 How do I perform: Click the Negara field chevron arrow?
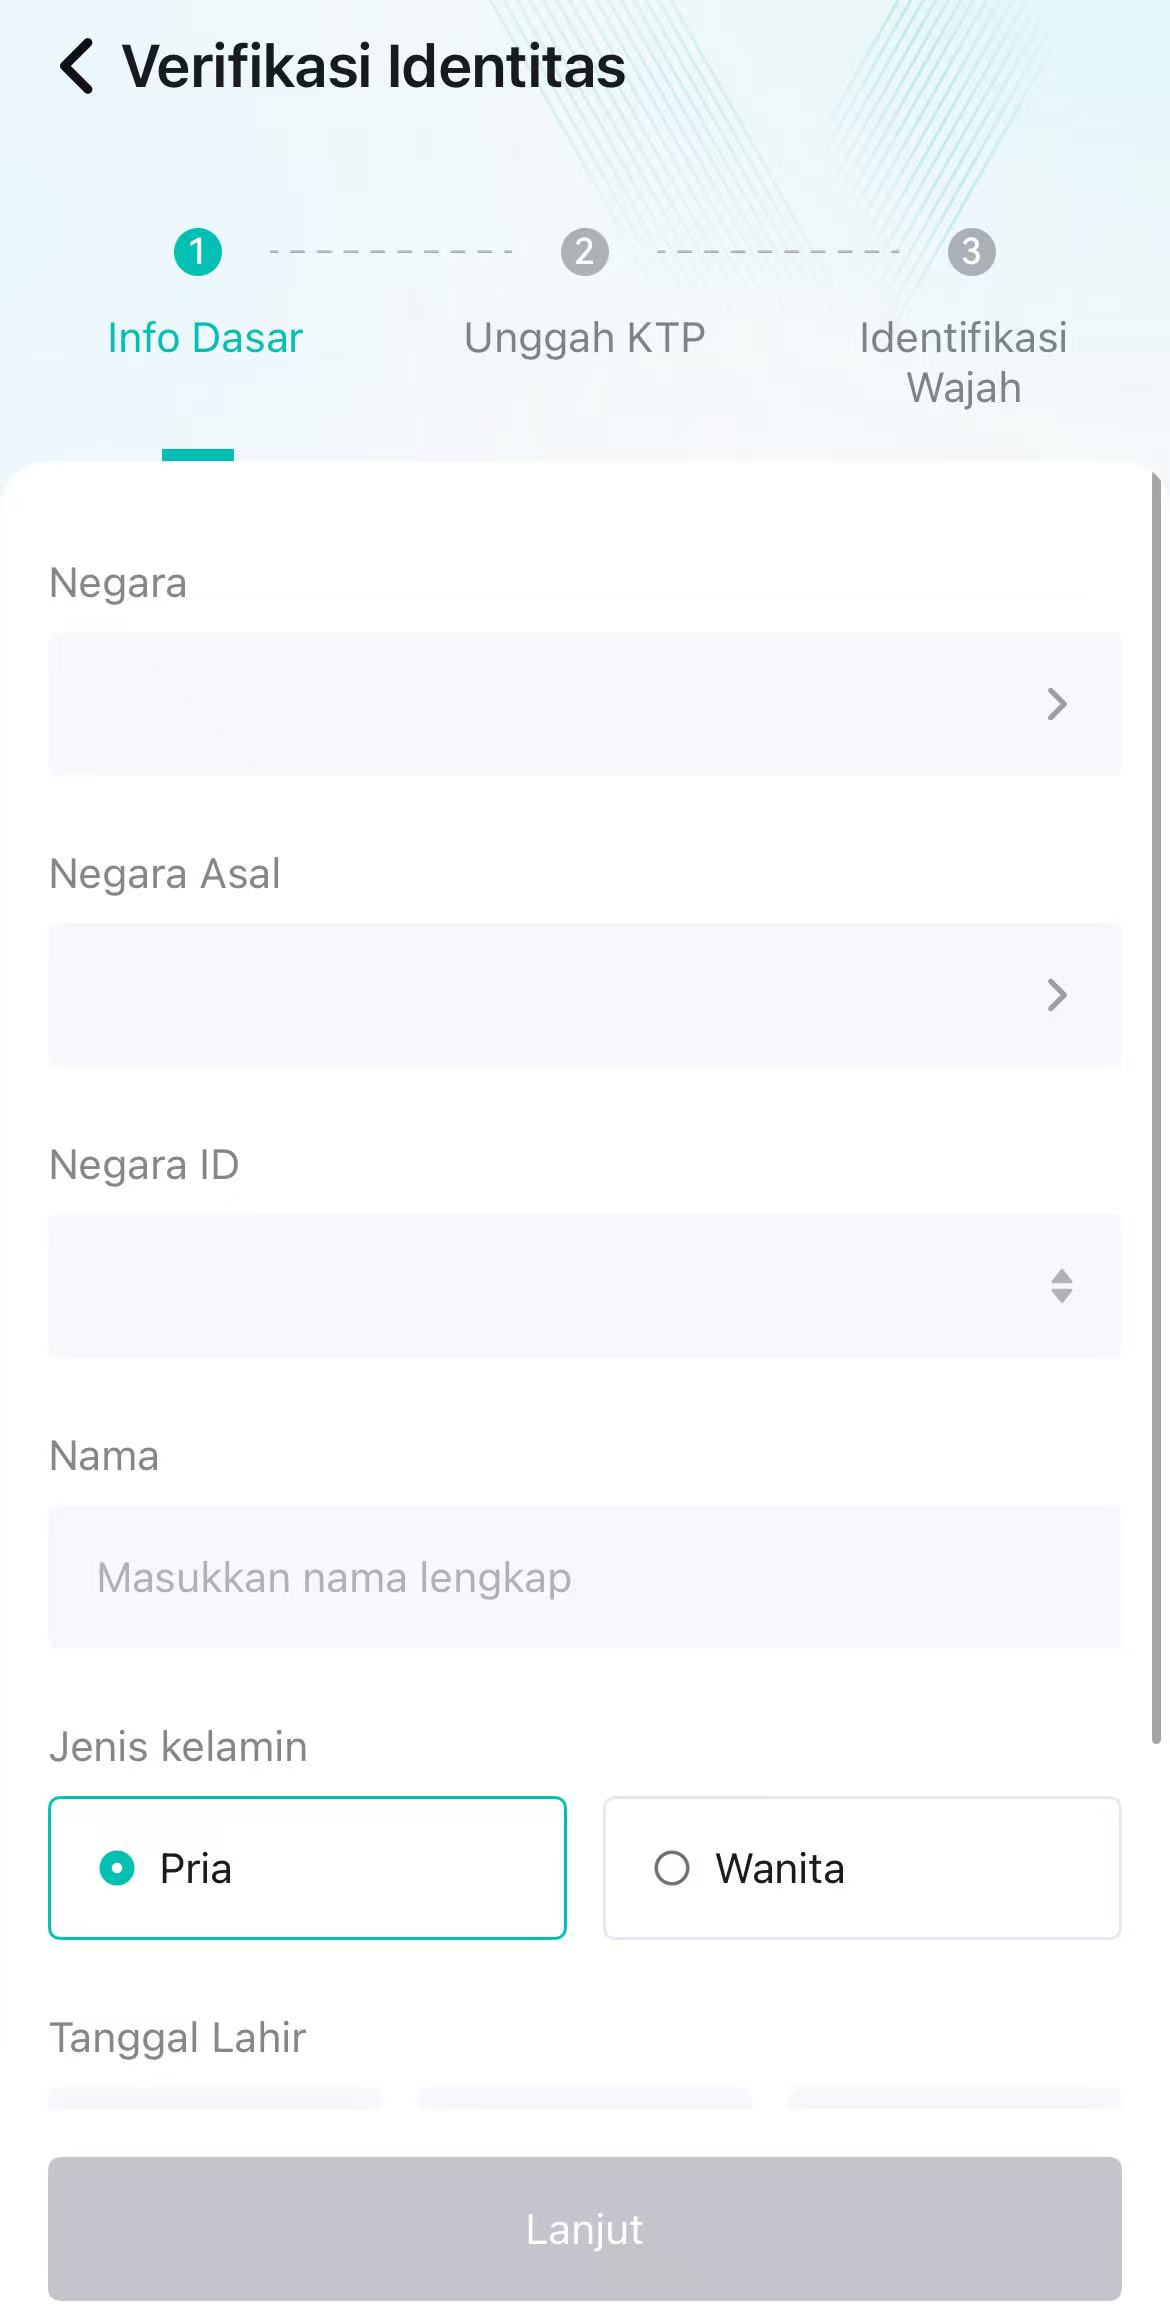[1057, 704]
